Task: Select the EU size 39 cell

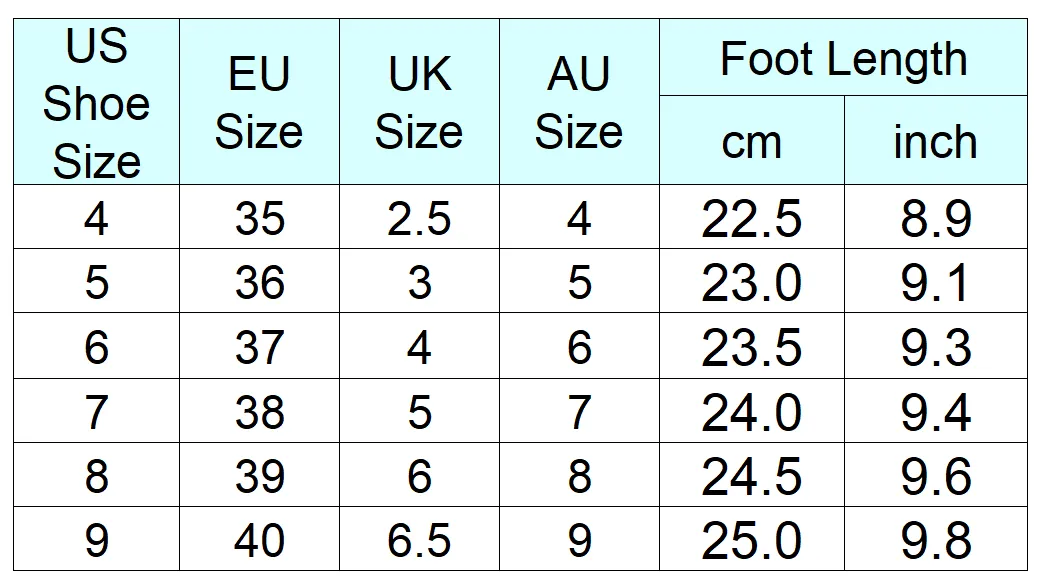Action: point(259,475)
